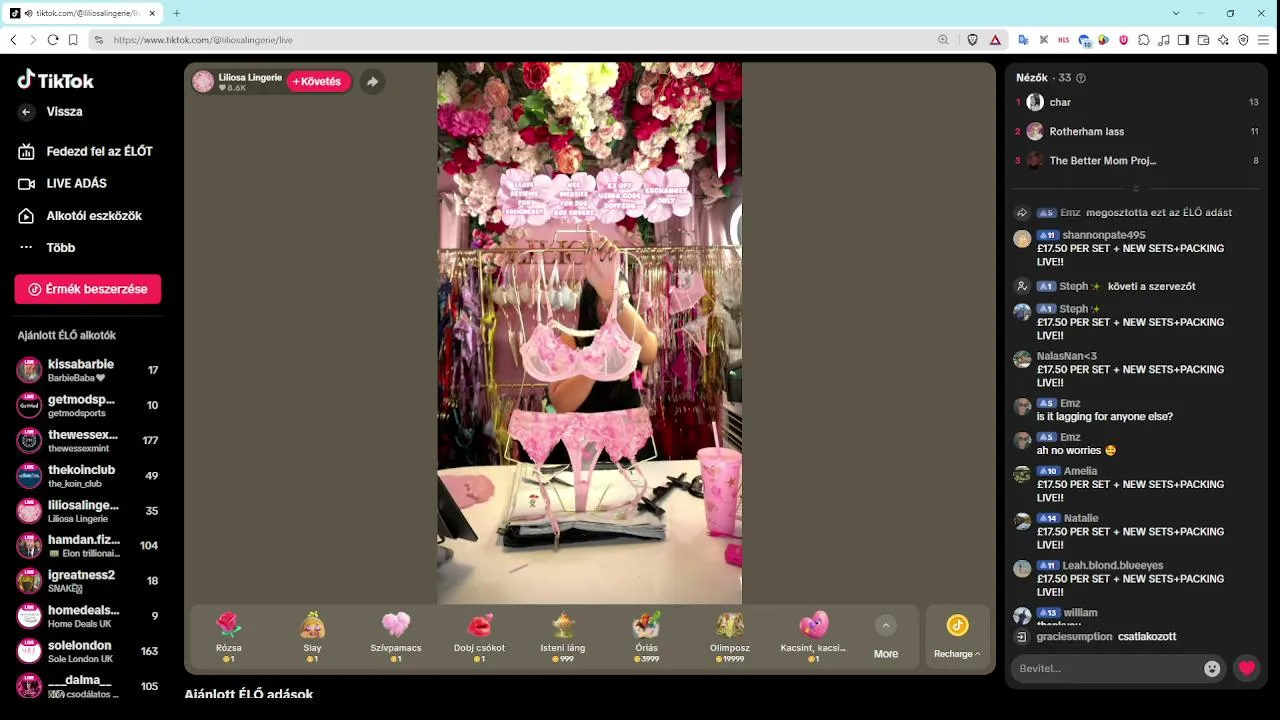Send the Kacsint, kacsi... heart gift
The height and width of the screenshot is (720, 1280).
click(x=813, y=638)
